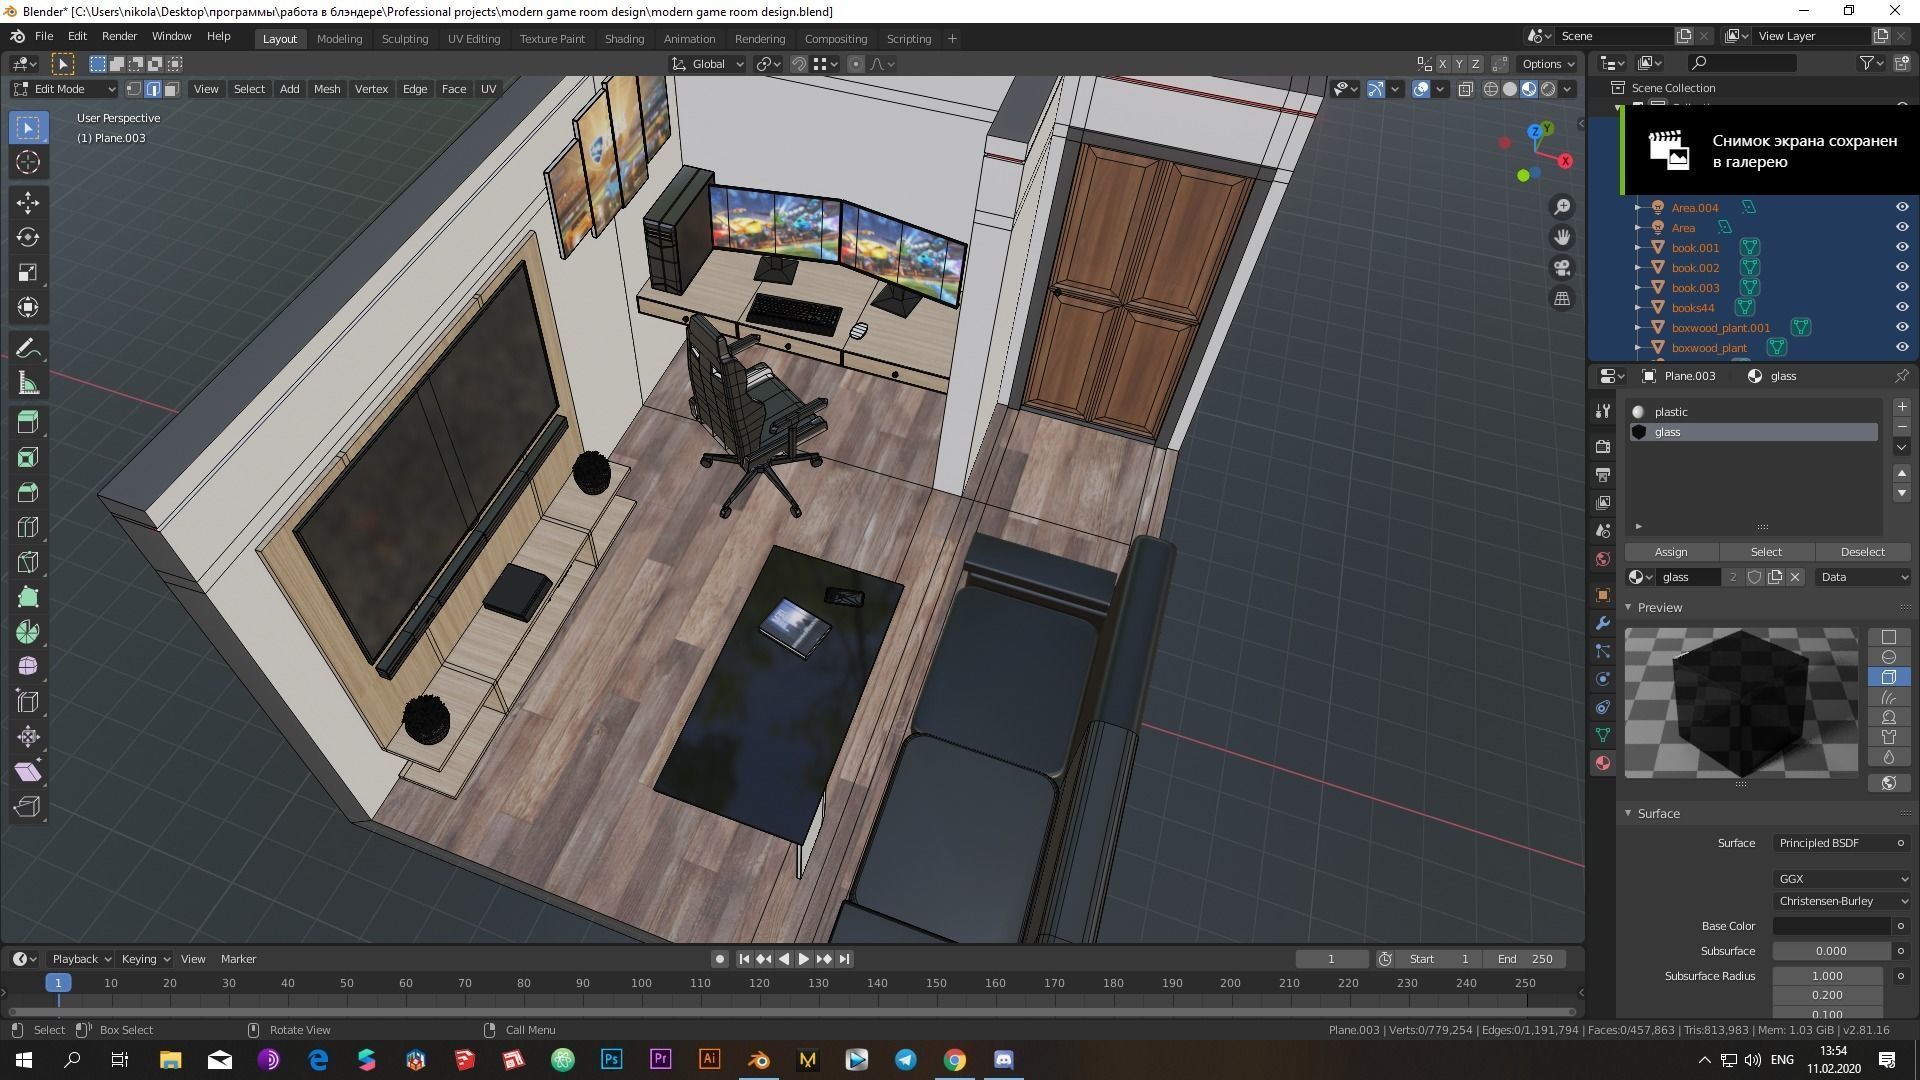Toggle proportional editing
This screenshot has height=1080, width=1920.
pyautogui.click(x=855, y=64)
